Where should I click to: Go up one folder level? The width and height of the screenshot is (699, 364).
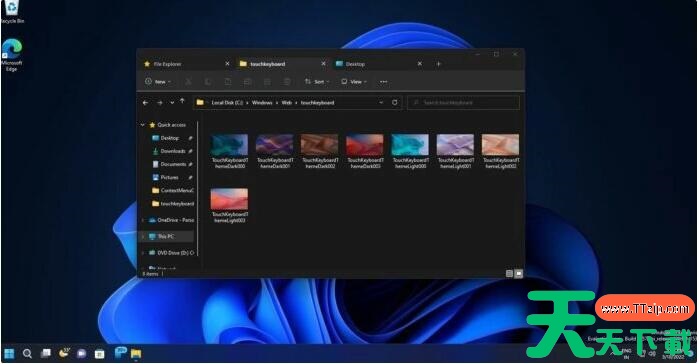182,102
